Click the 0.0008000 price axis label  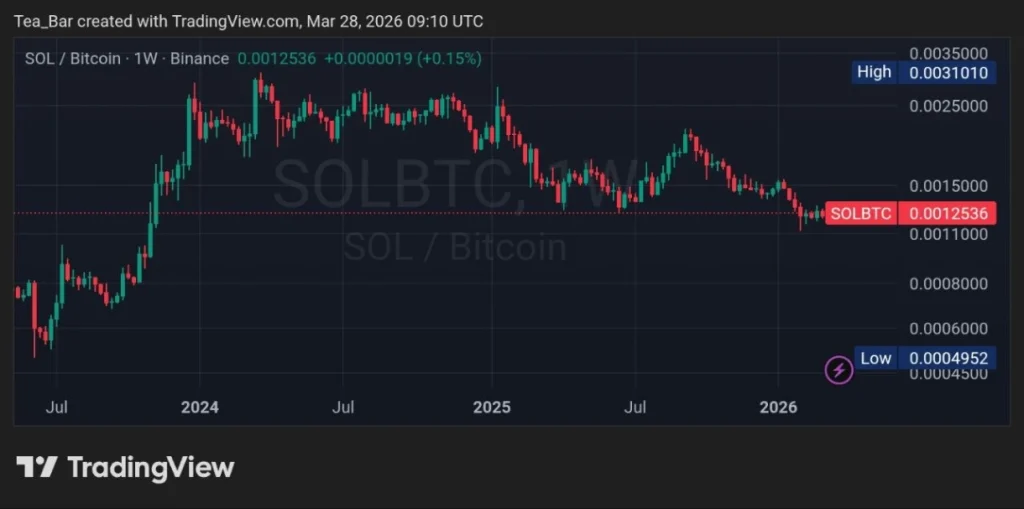click(x=948, y=284)
